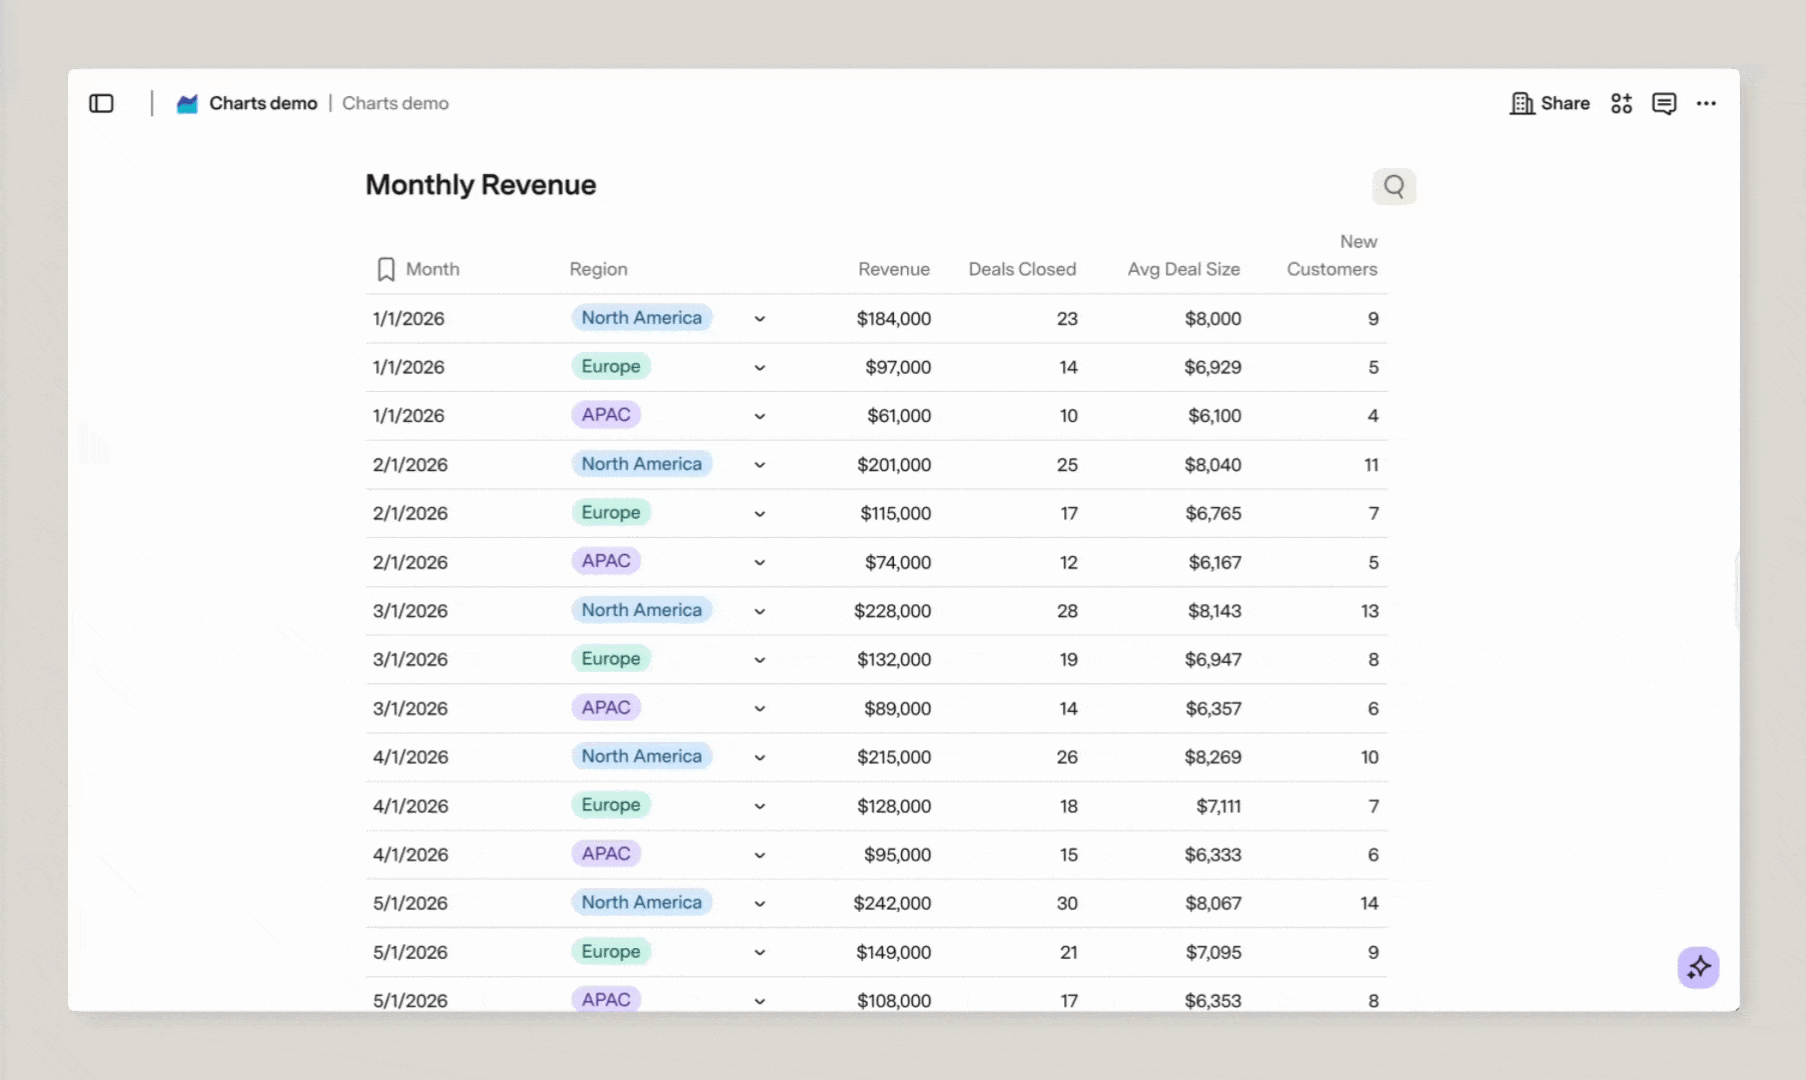Expand region dropdown for 3/1/2026 APAC row
The image size is (1806, 1080).
pyautogui.click(x=760, y=709)
